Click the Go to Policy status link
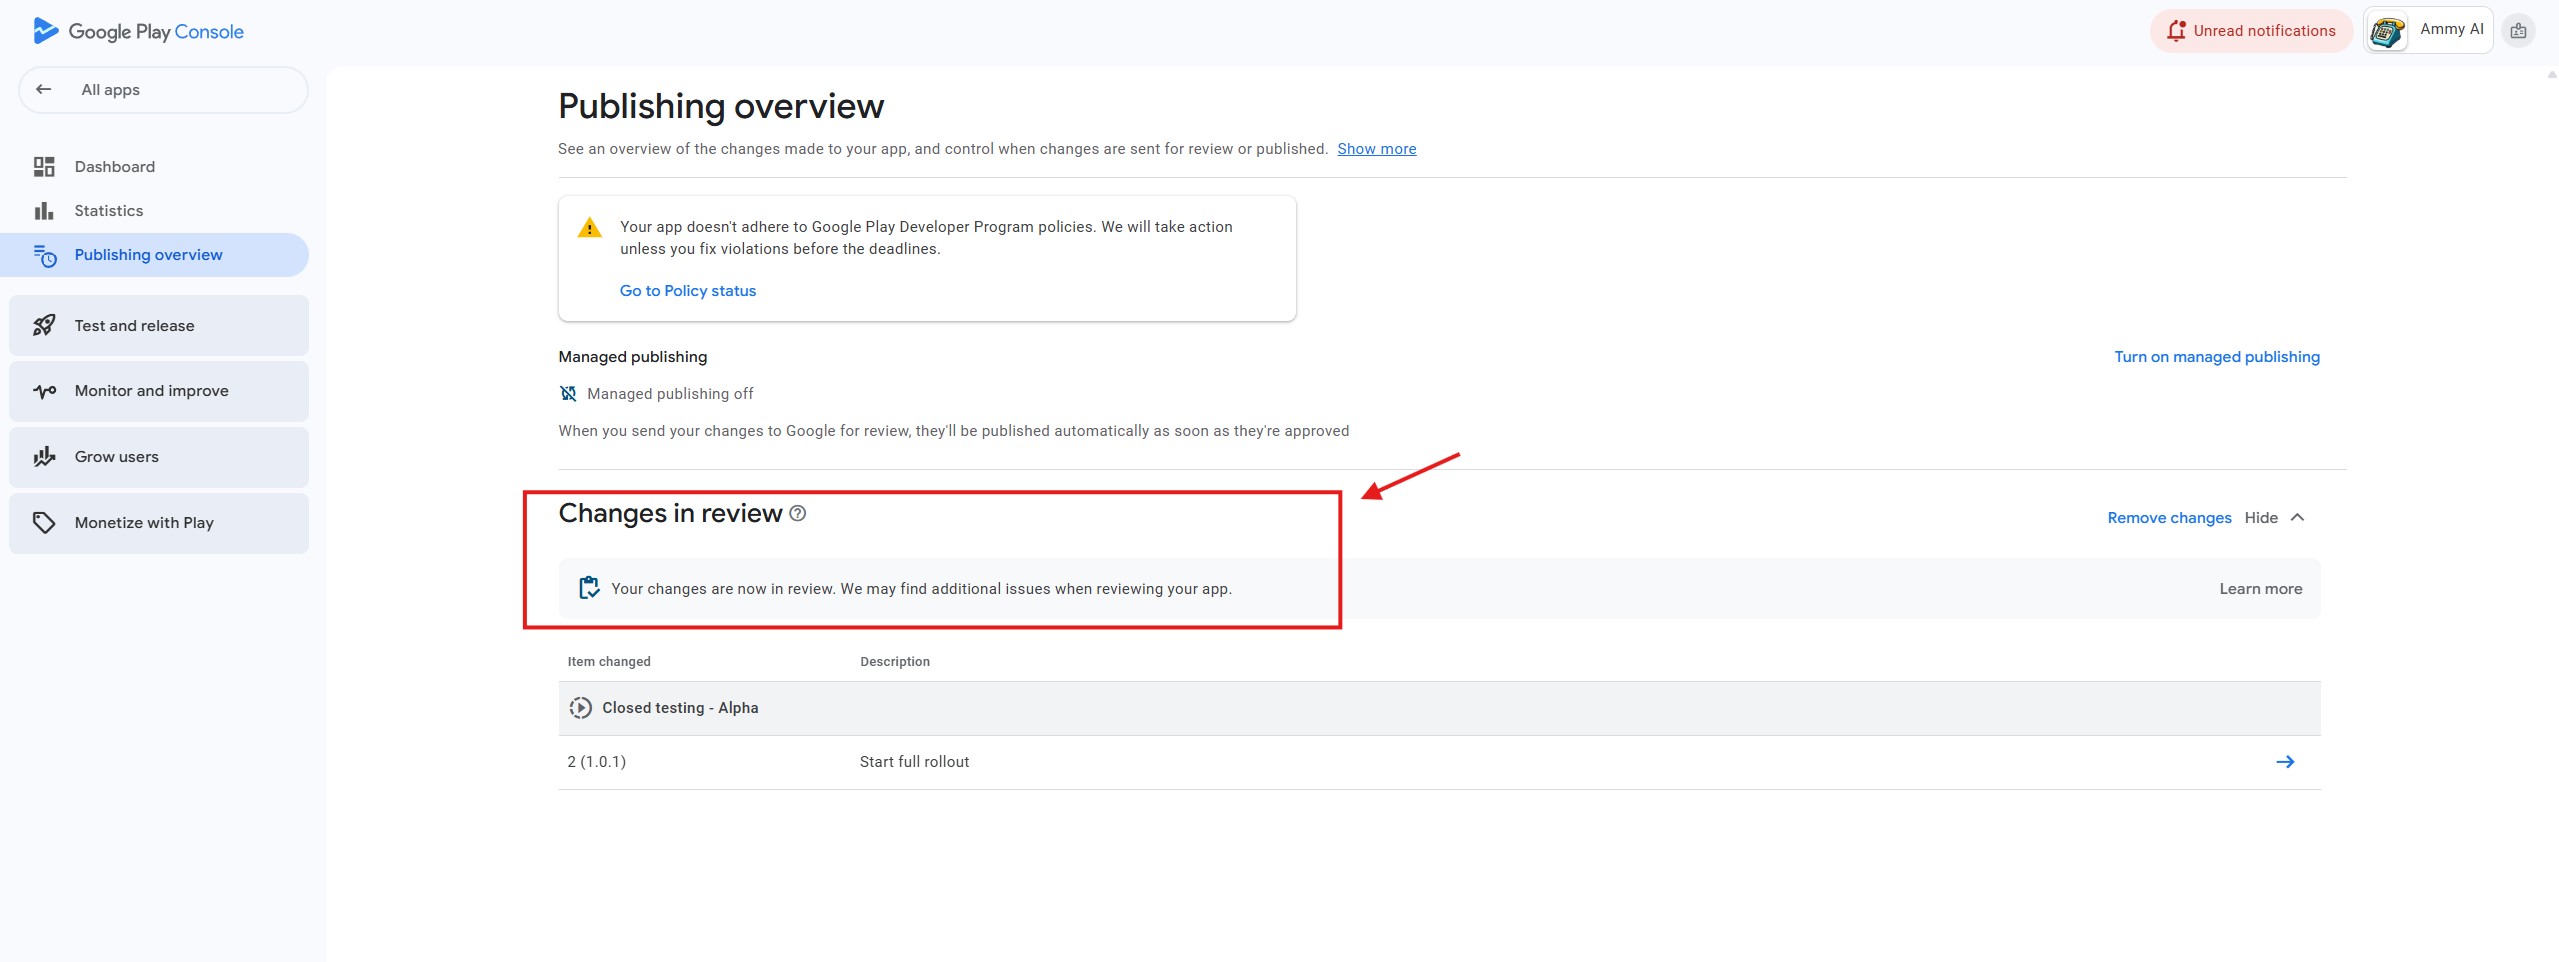The width and height of the screenshot is (2559, 962). pyautogui.click(x=688, y=291)
